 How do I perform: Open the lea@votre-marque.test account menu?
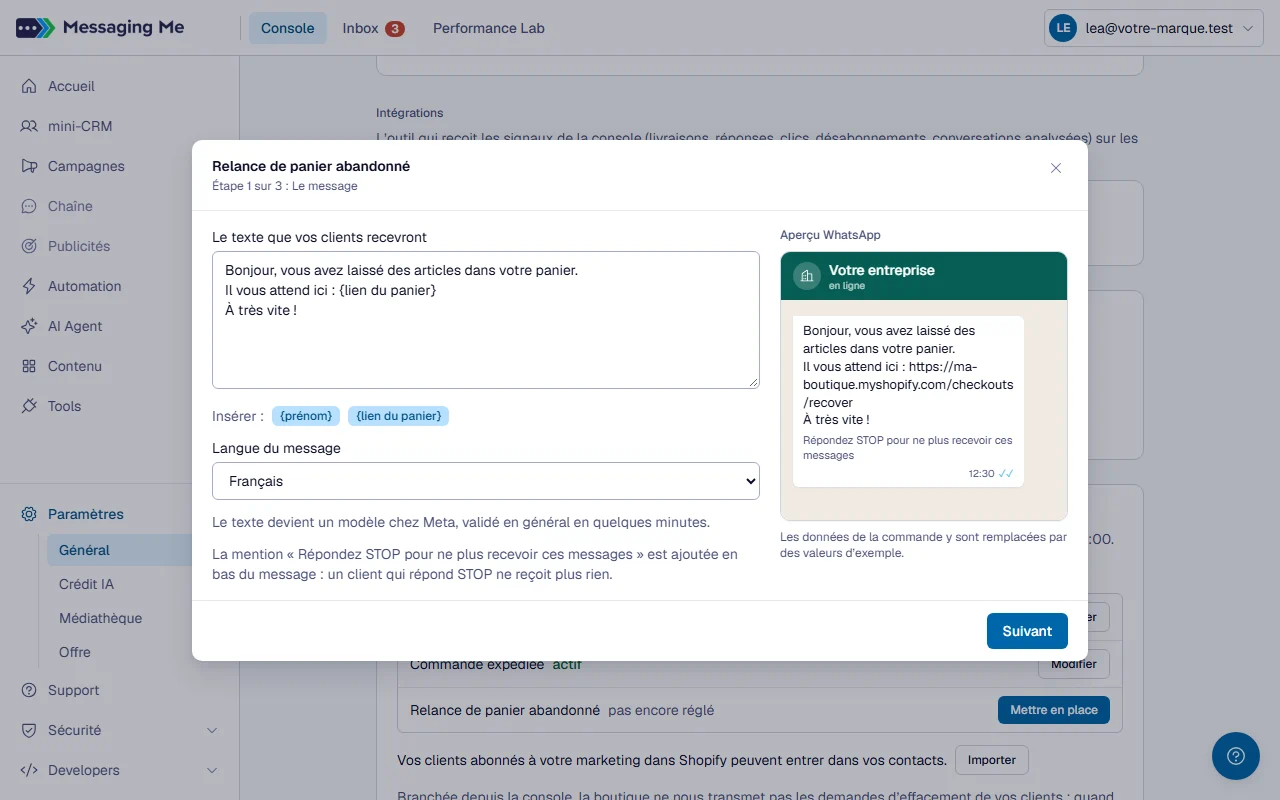pyautogui.click(x=1153, y=28)
